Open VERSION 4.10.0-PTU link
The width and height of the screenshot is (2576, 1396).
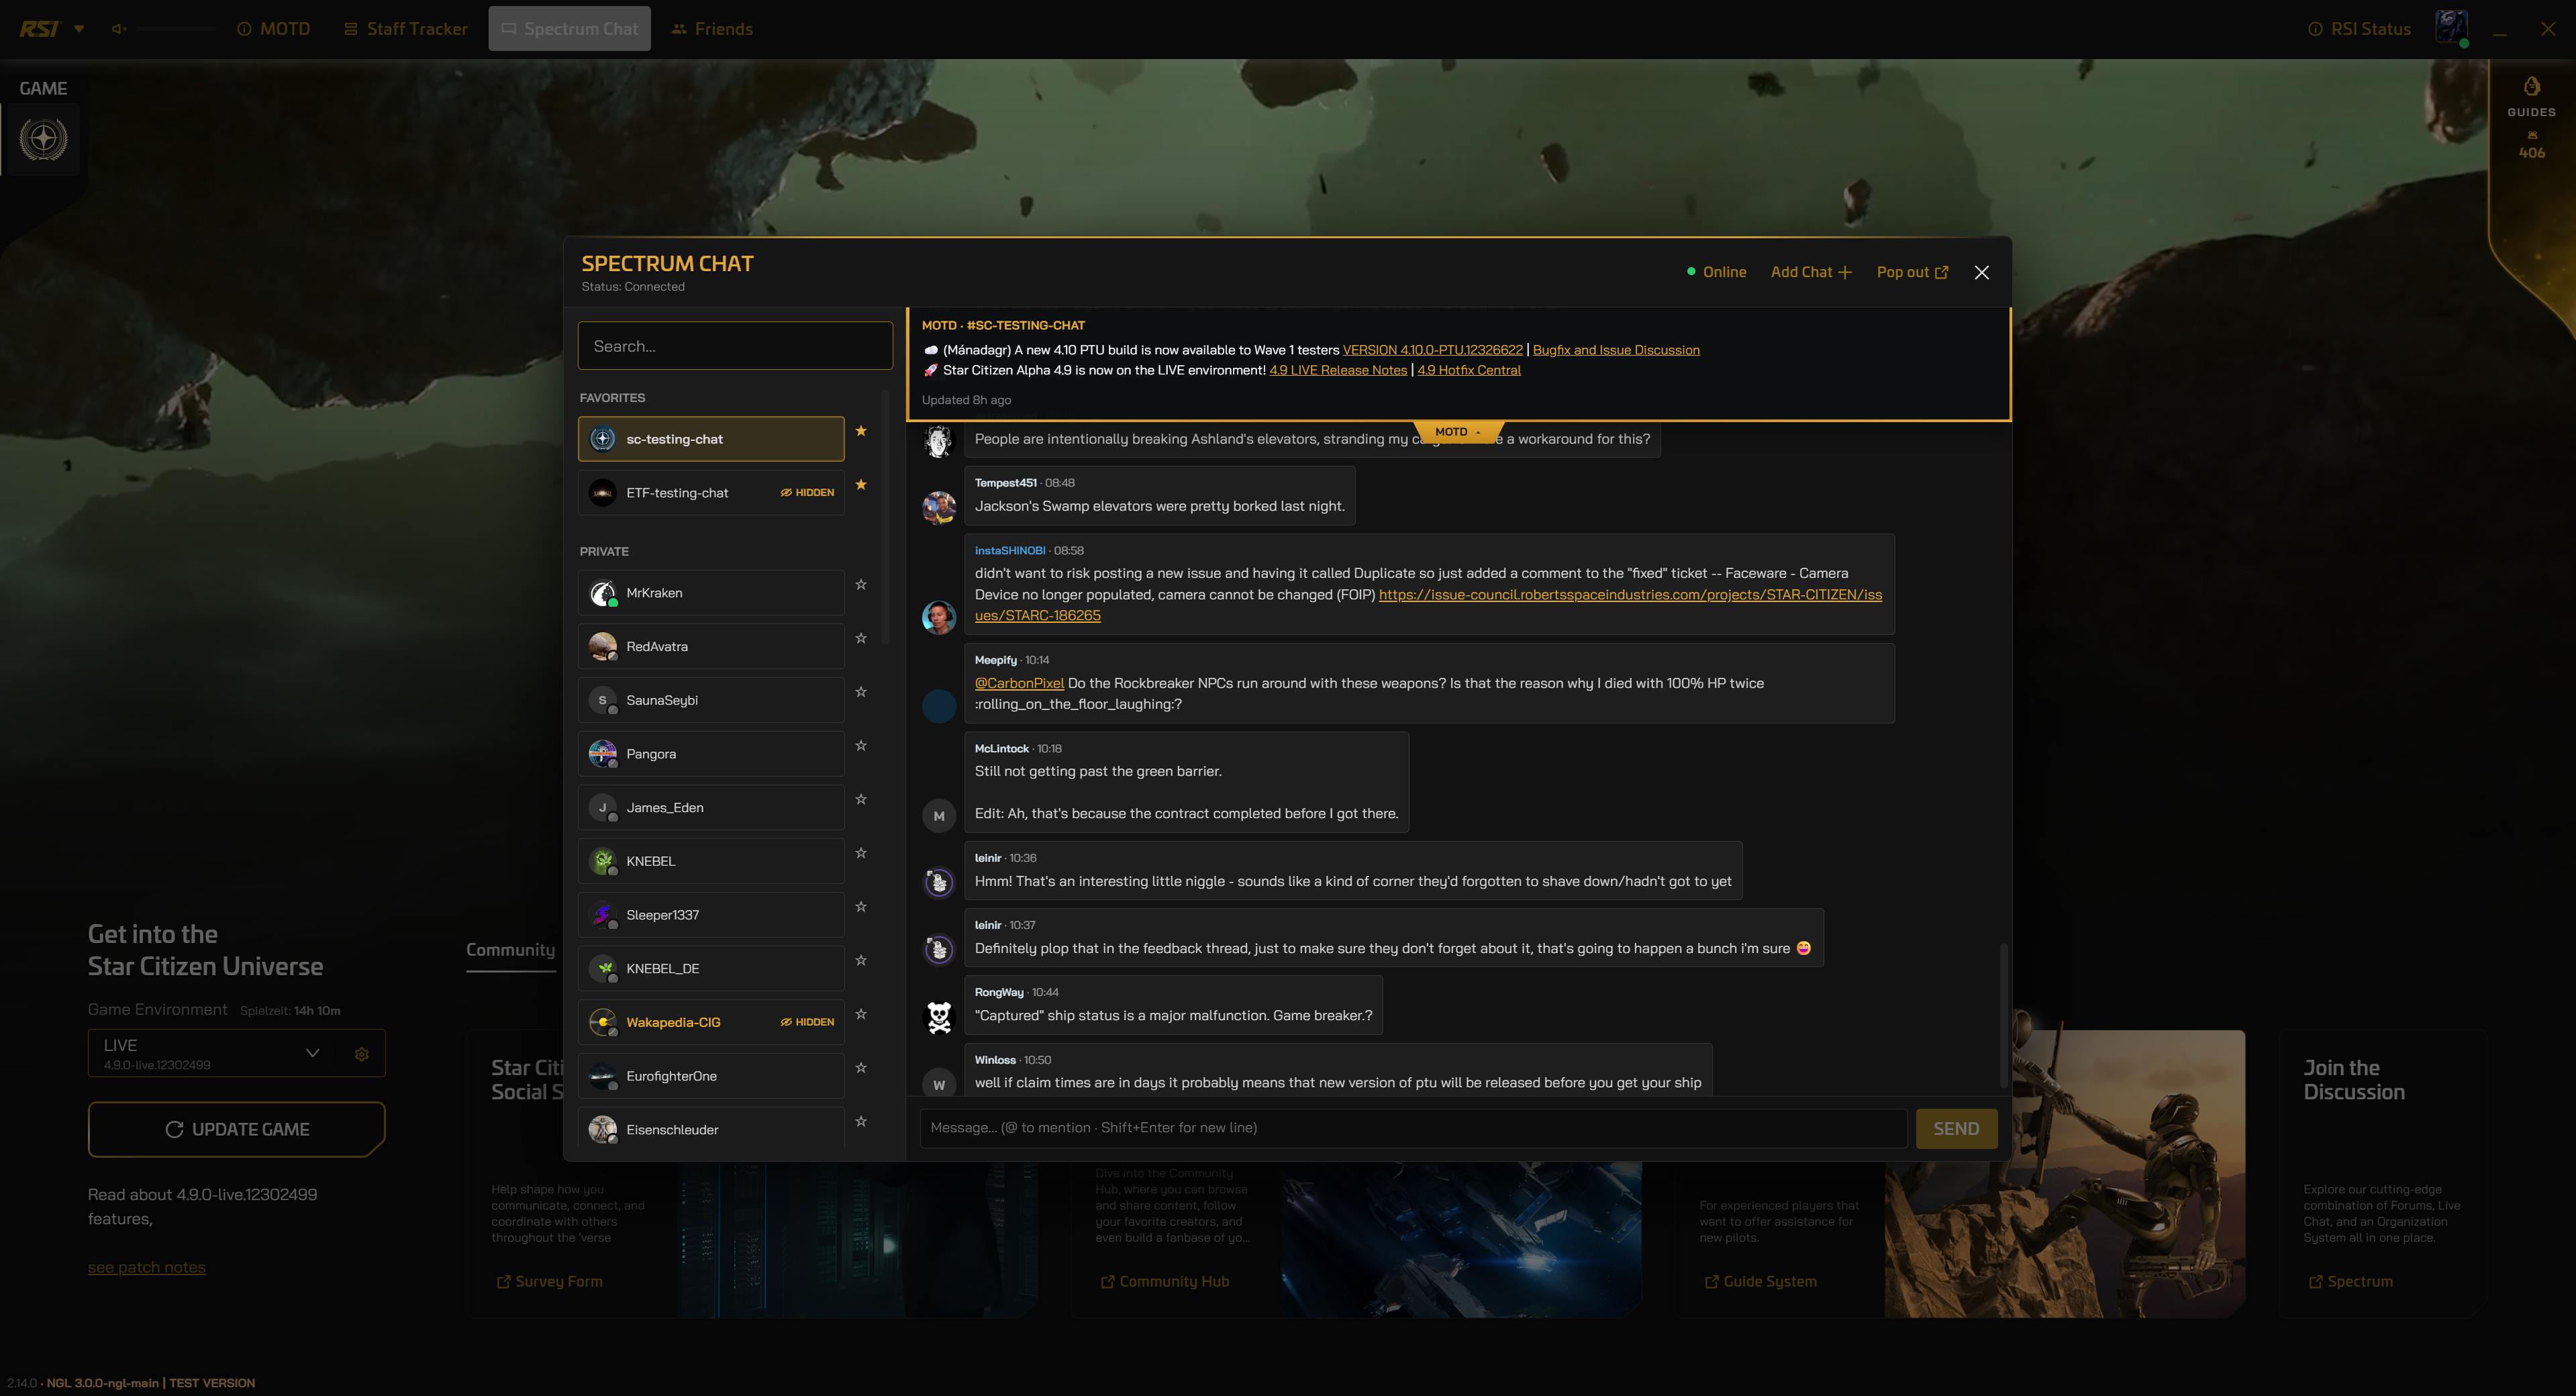tap(1432, 350)
